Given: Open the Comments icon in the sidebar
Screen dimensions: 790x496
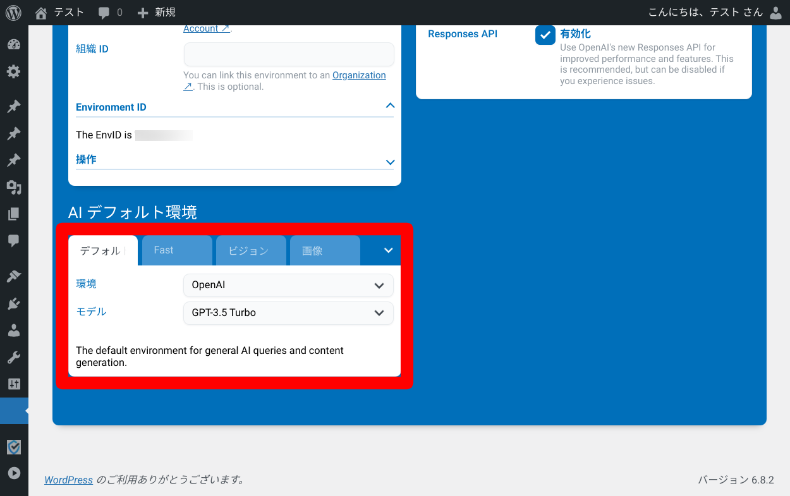Looking at the screenshot, I should coord(14,240).
